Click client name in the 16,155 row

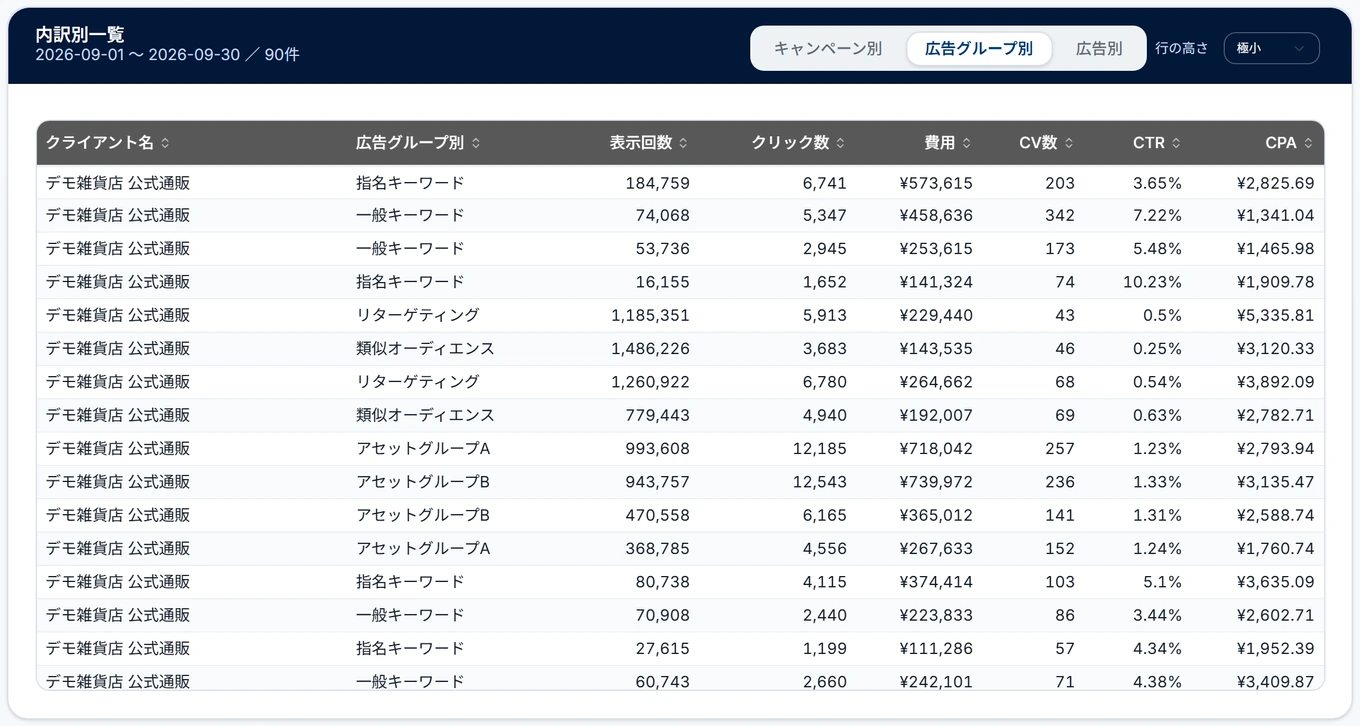coord(118,282)
